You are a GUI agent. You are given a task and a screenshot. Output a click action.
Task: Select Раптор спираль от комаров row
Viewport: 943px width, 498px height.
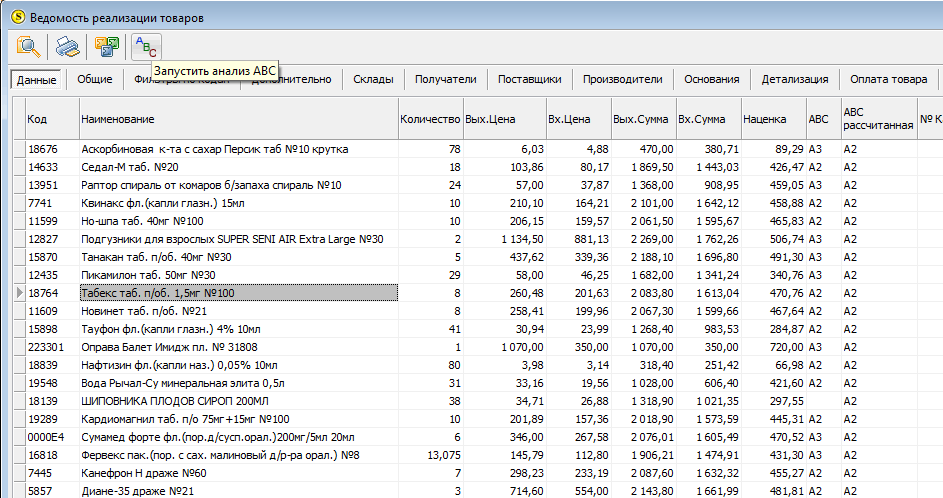click(478, 185)
